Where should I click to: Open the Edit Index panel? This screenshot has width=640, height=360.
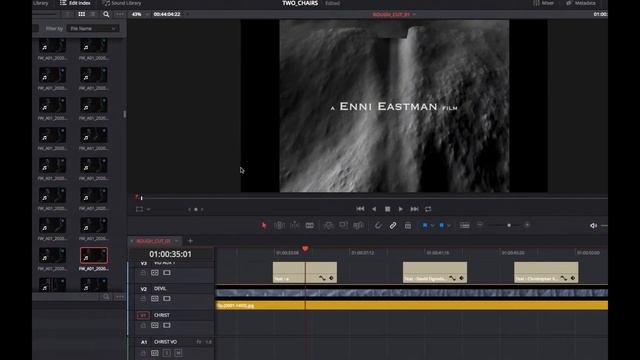pos(76,3)
